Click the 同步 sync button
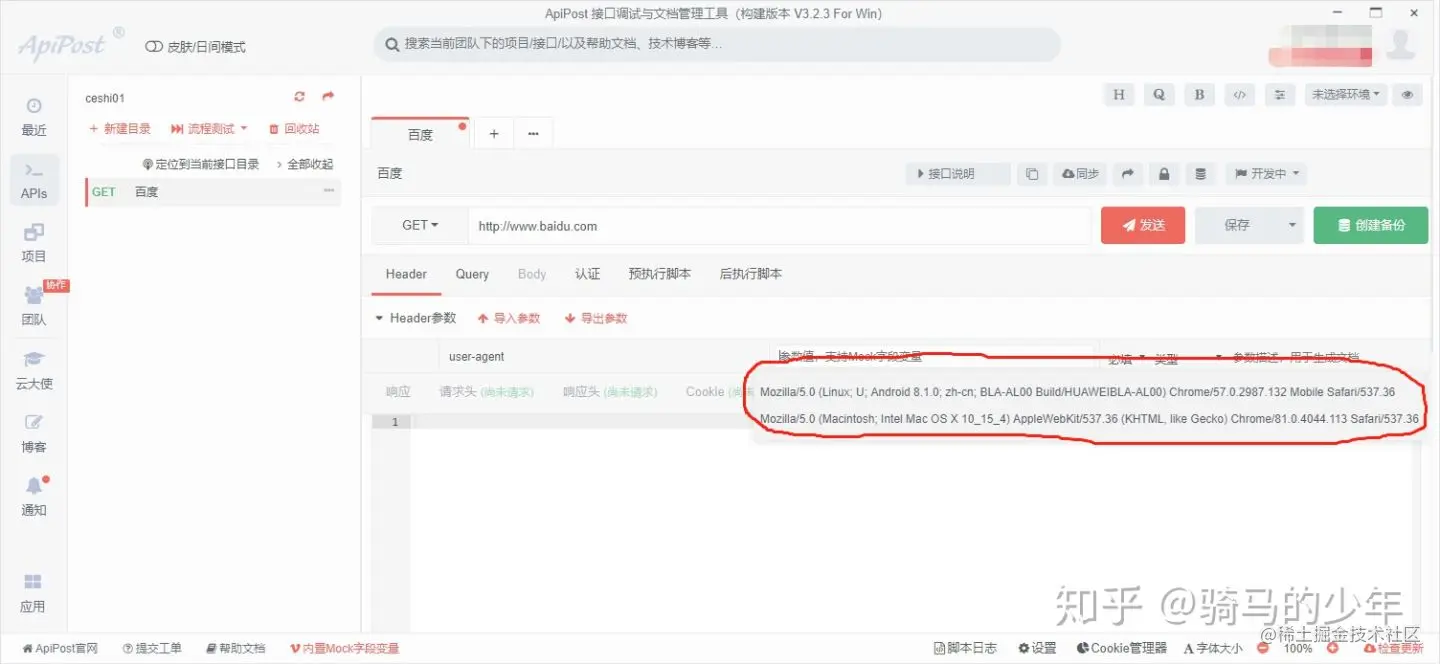Viewport: 1440px width, 664px height. coord(1080,174)
